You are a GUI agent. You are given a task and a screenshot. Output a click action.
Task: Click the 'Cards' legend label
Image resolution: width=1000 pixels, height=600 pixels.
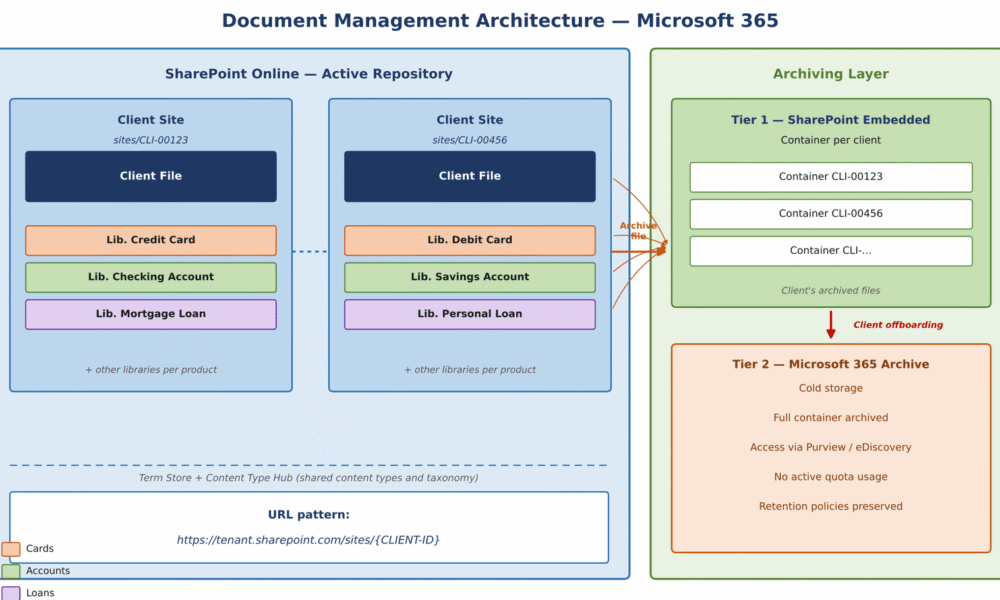point(40,549)
